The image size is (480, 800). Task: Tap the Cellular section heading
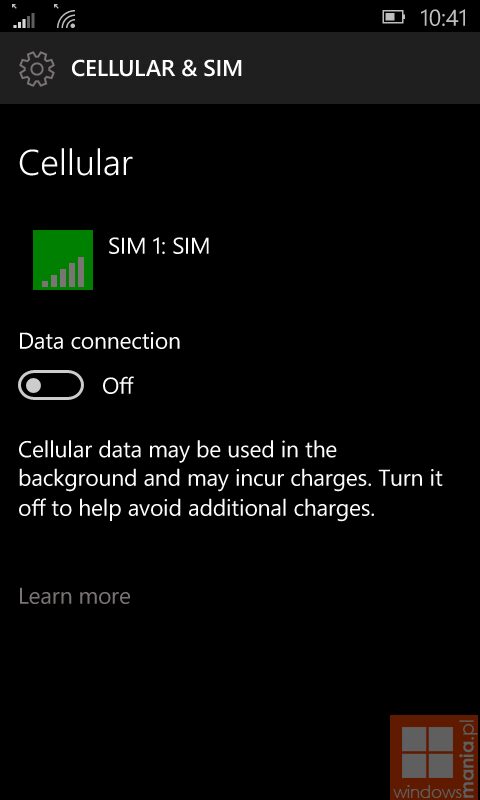tap(76, 163)
